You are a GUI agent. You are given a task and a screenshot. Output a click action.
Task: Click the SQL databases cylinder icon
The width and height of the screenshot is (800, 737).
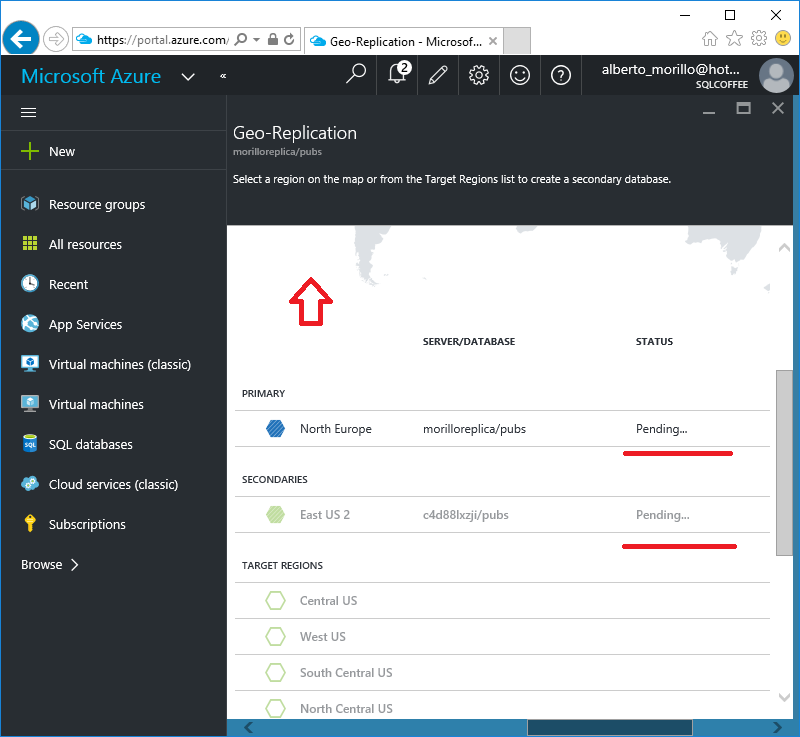(30, 443)
